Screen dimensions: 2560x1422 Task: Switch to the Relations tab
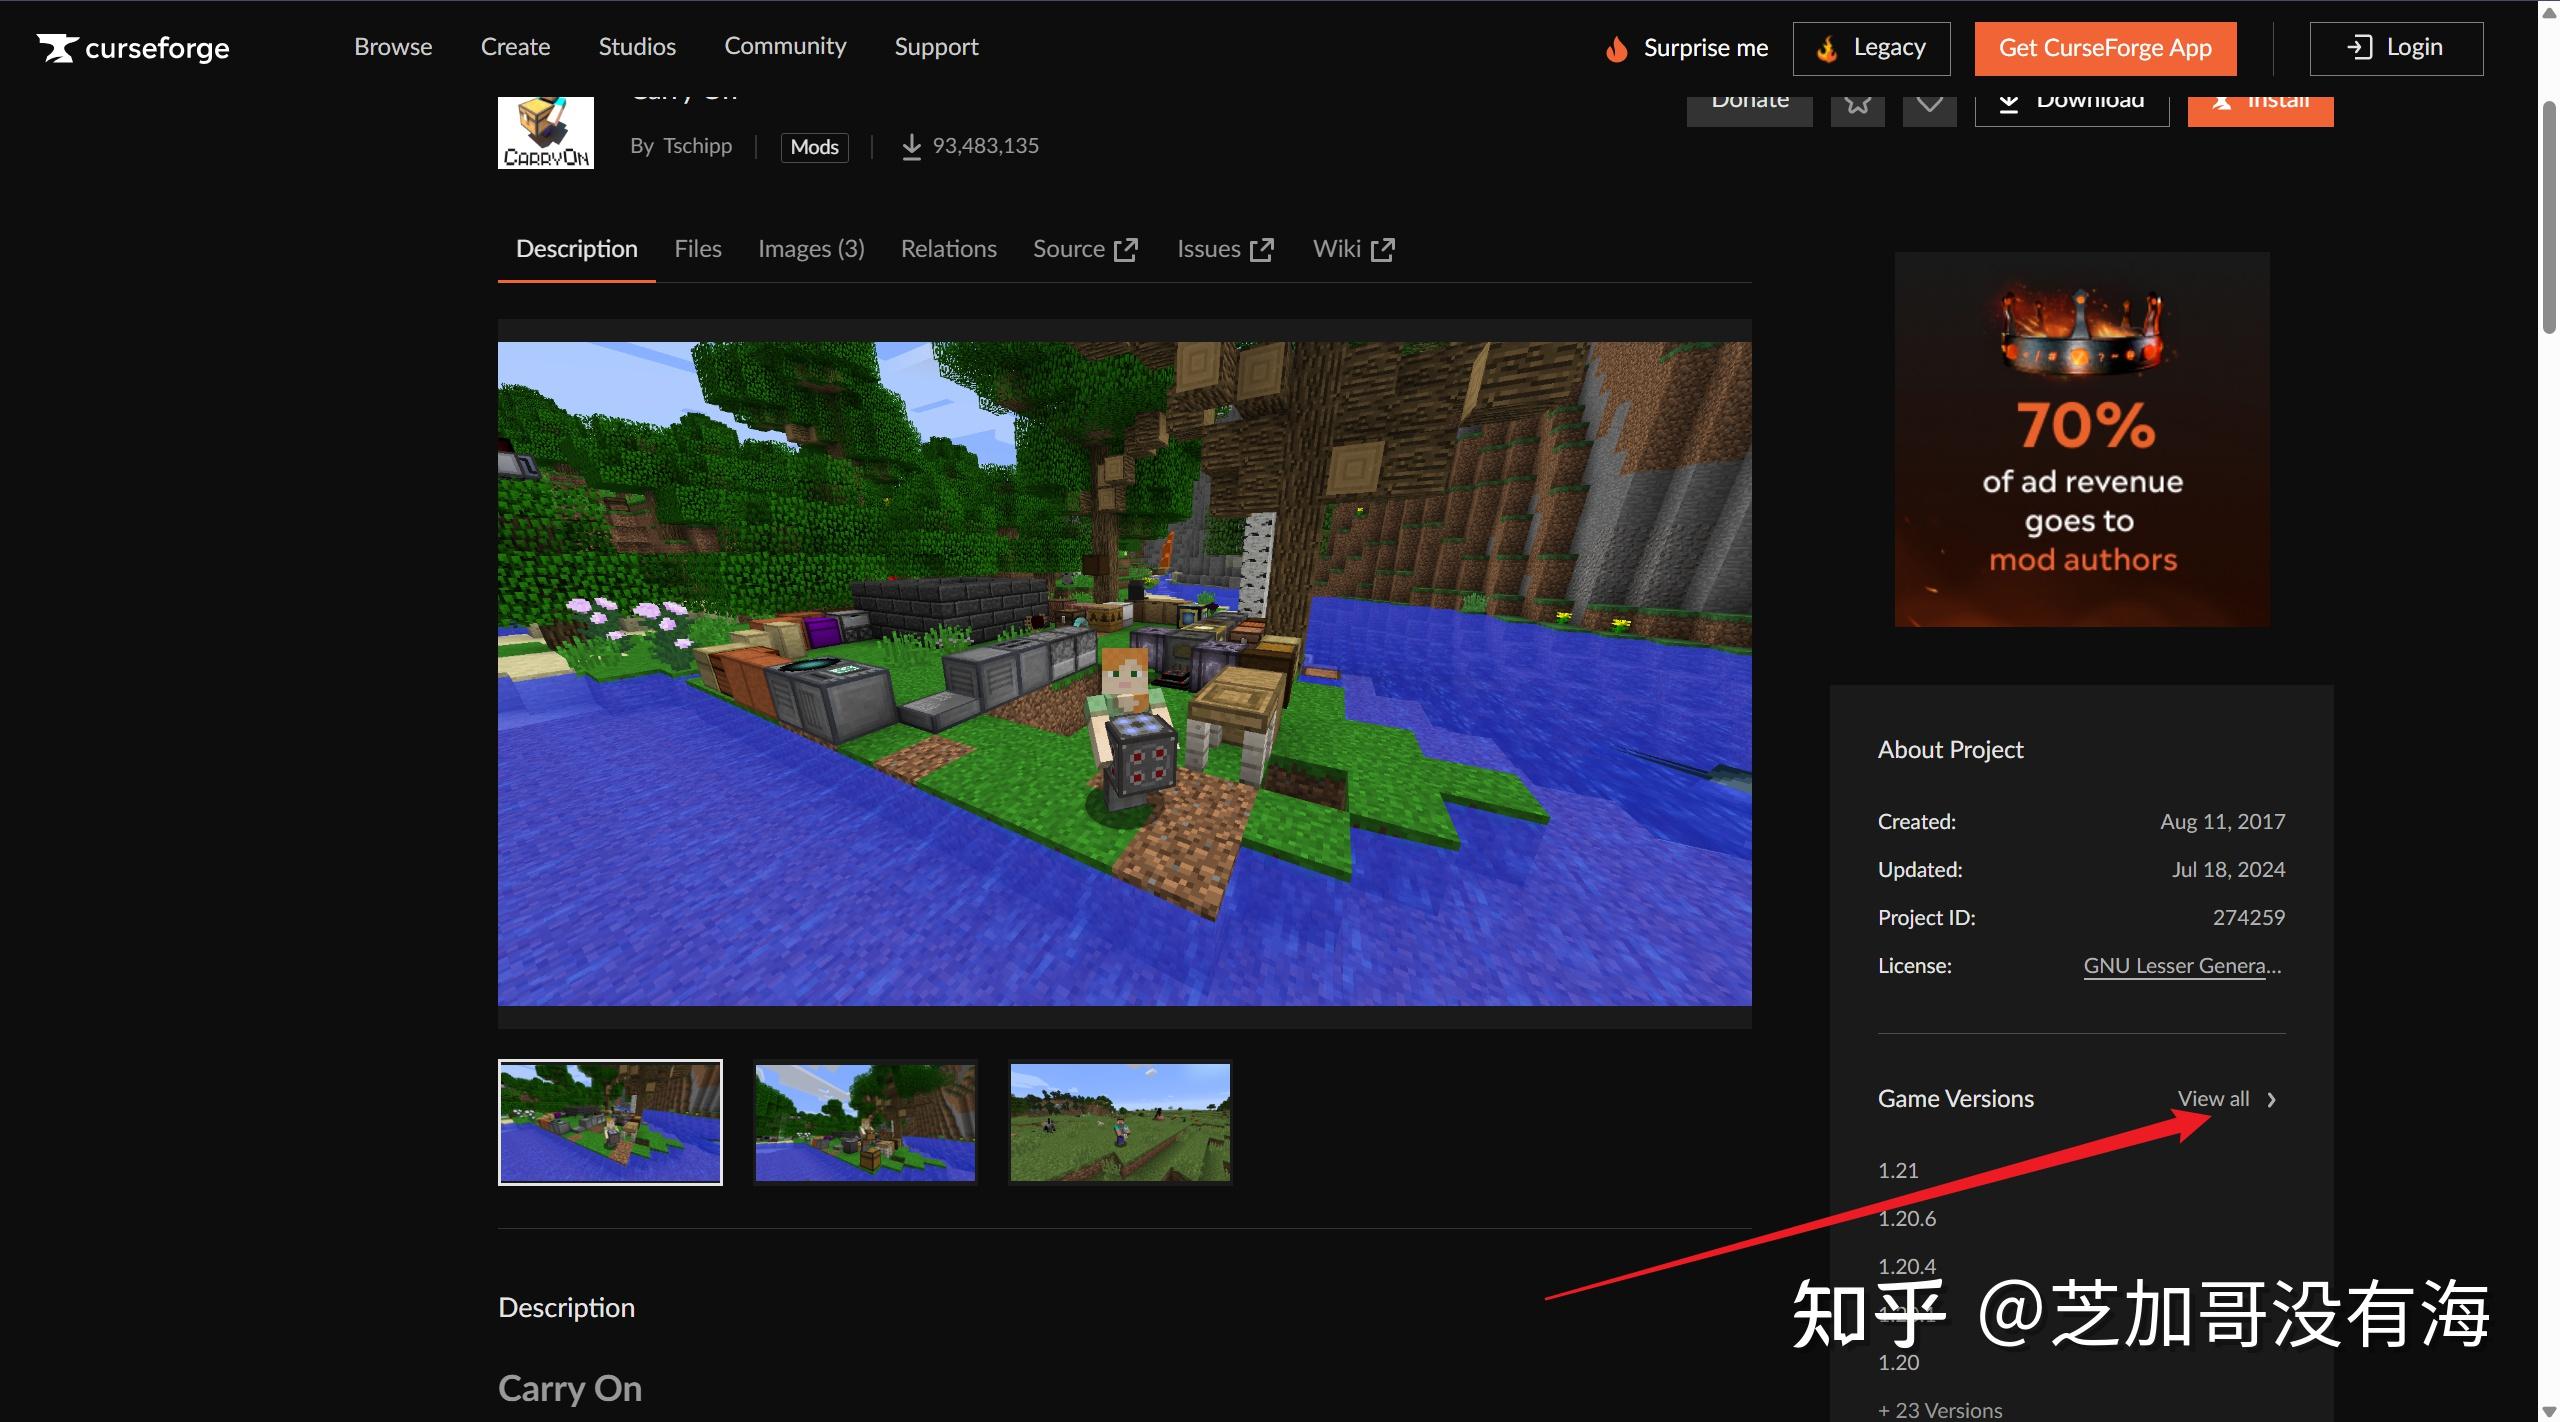[x=948, y=249]
